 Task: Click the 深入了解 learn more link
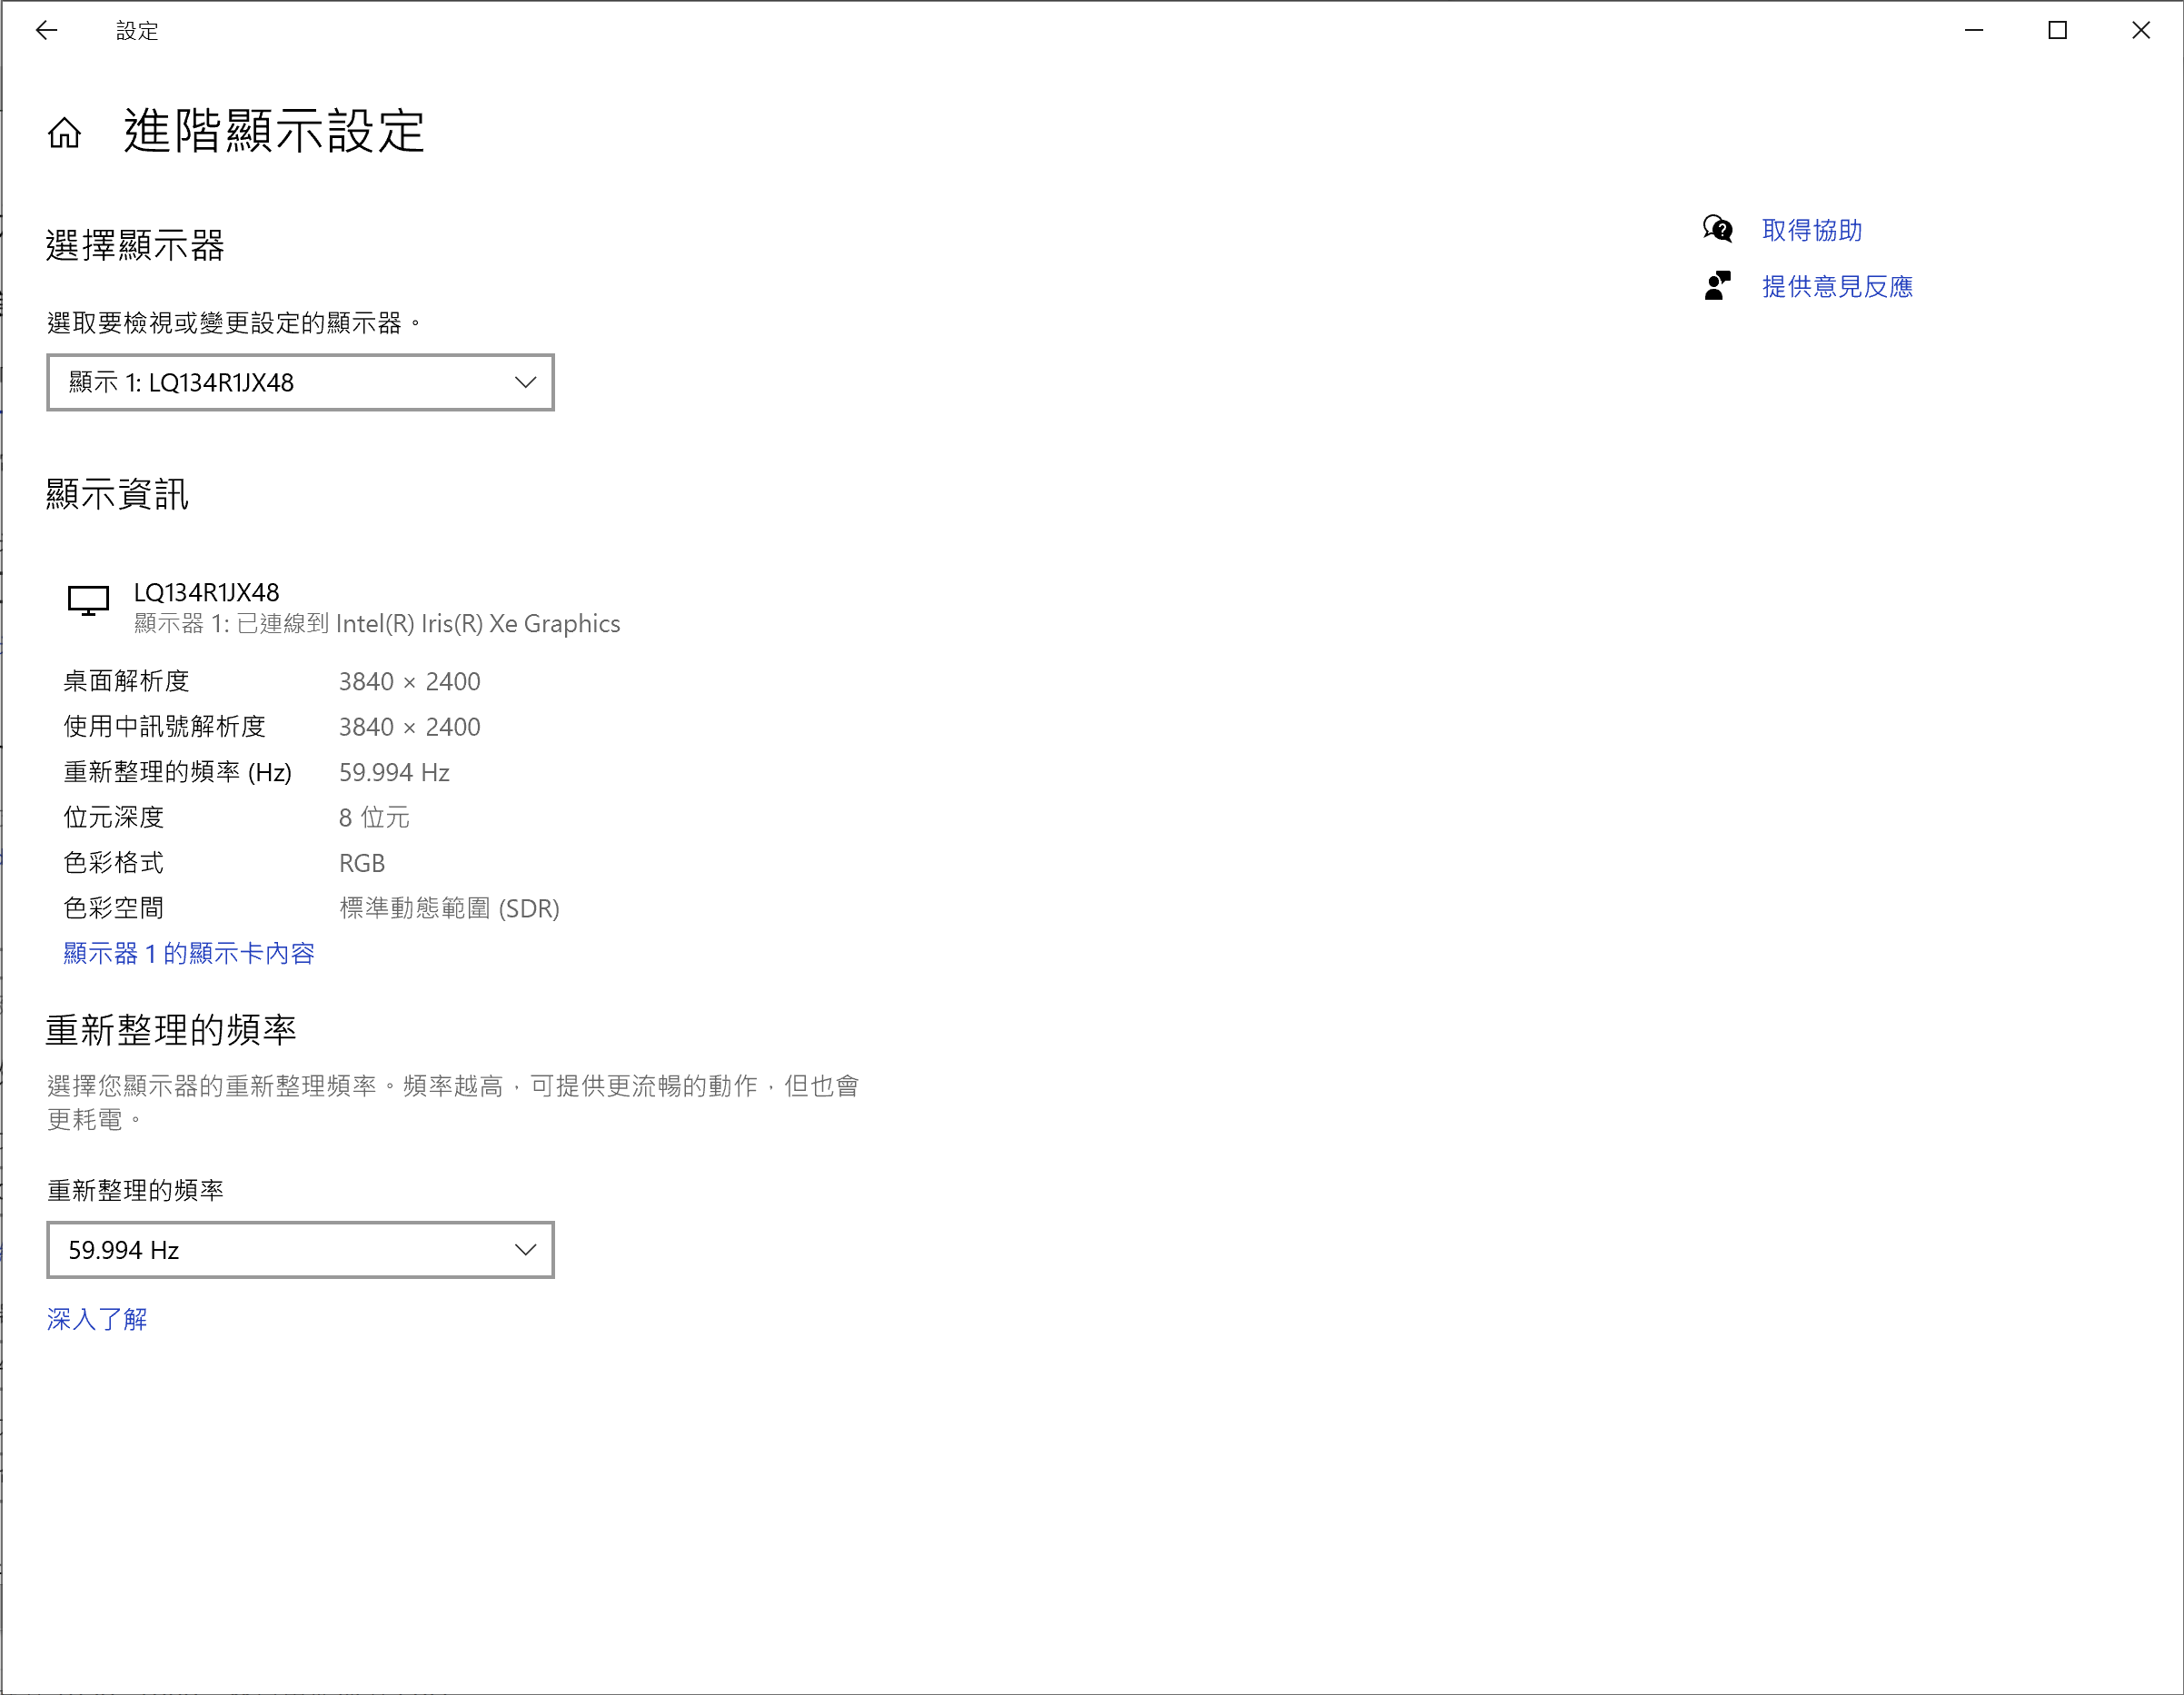(x=97, y=1319)
